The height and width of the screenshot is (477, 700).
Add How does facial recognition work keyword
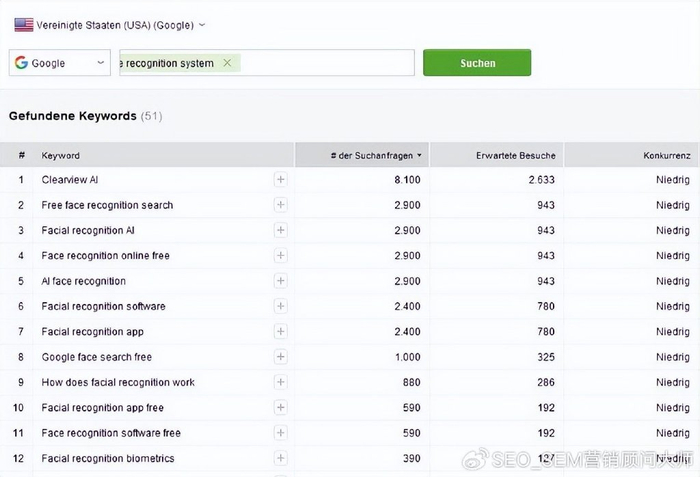coord(280,382)
